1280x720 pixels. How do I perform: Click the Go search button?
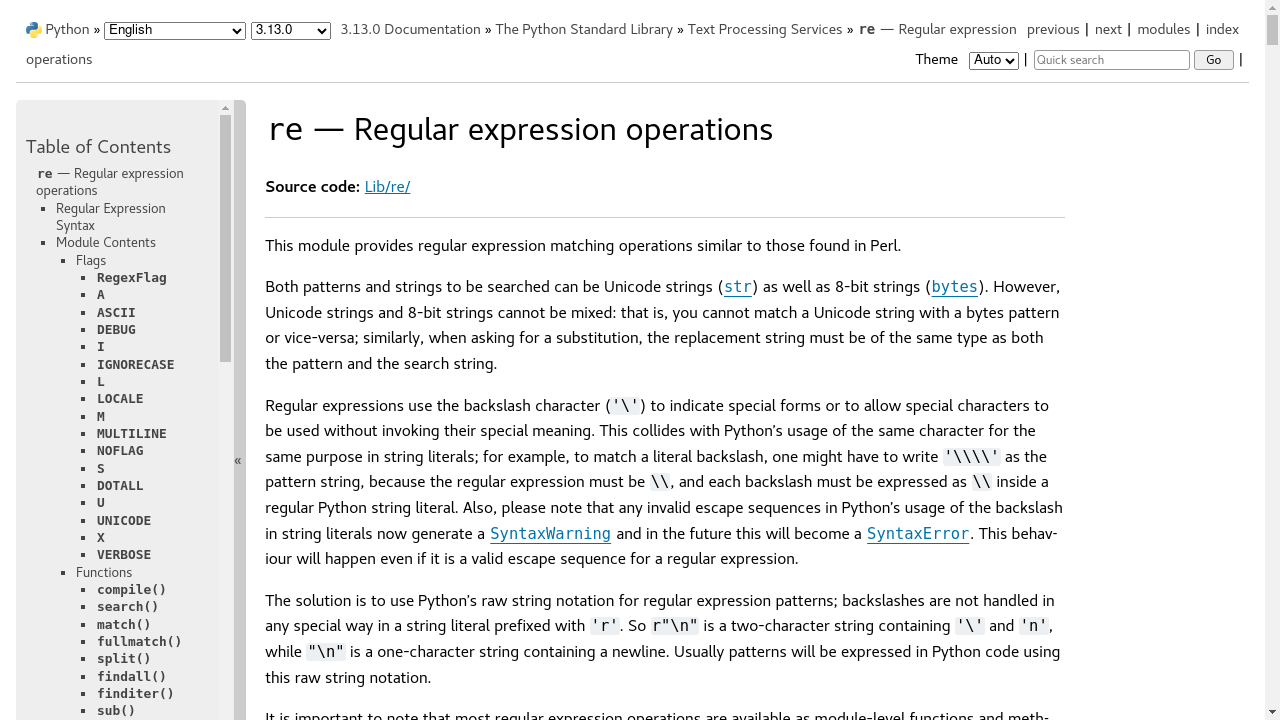[x=1213, y=60]
